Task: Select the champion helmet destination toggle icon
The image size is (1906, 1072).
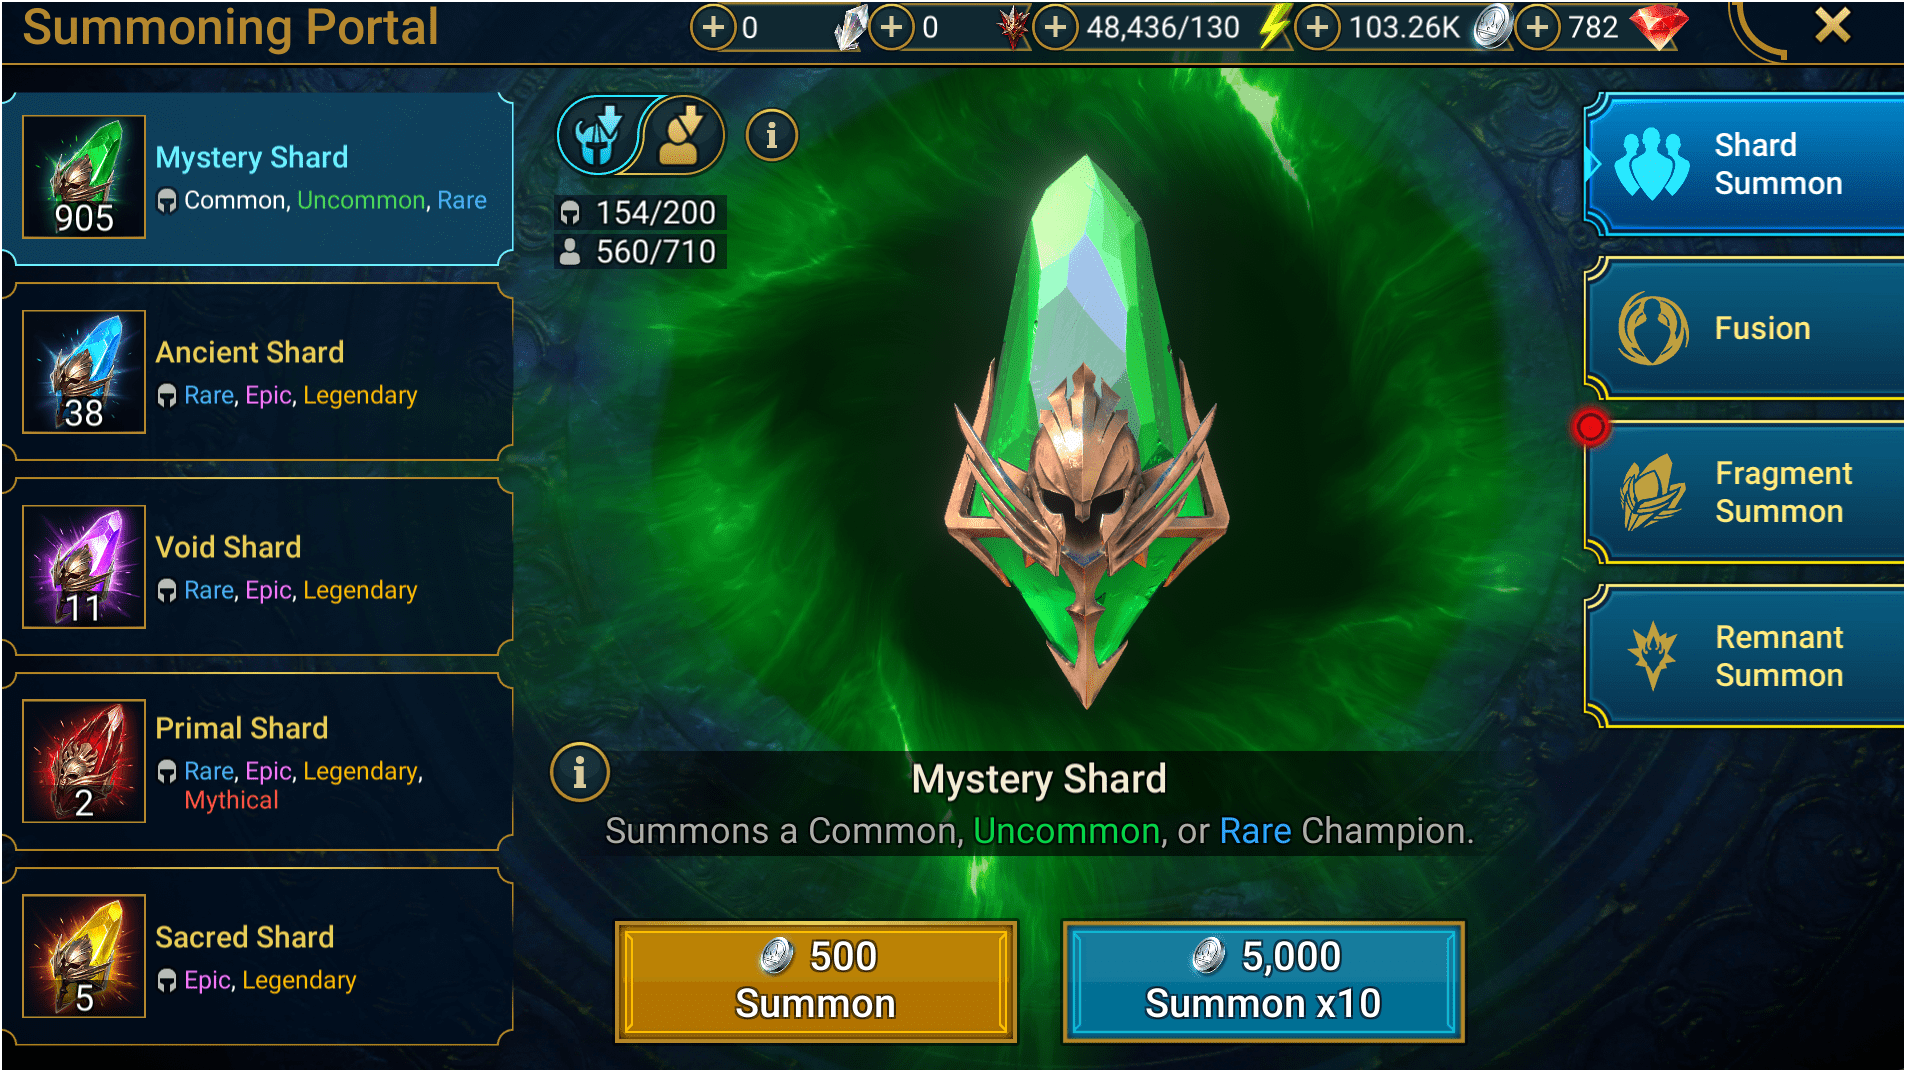Action: point(598,135)
